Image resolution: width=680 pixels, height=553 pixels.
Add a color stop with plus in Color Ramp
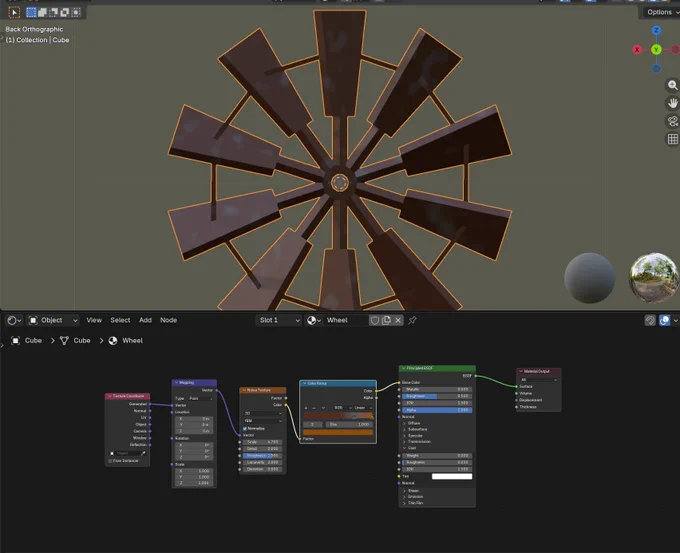click(307, 408)
